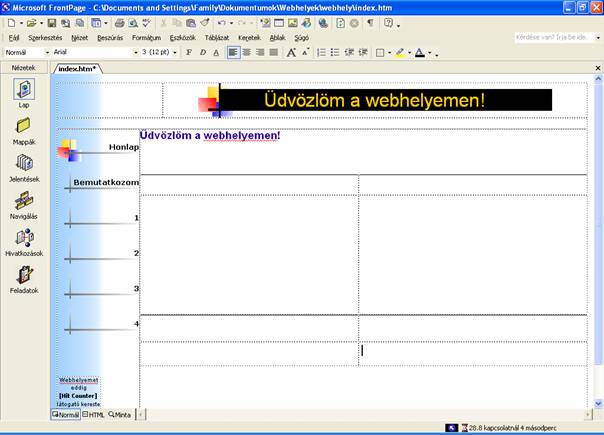The image size is (604, 435).
Task: Click the Bemutatkozom navigation link
Action: pos(105,182)
